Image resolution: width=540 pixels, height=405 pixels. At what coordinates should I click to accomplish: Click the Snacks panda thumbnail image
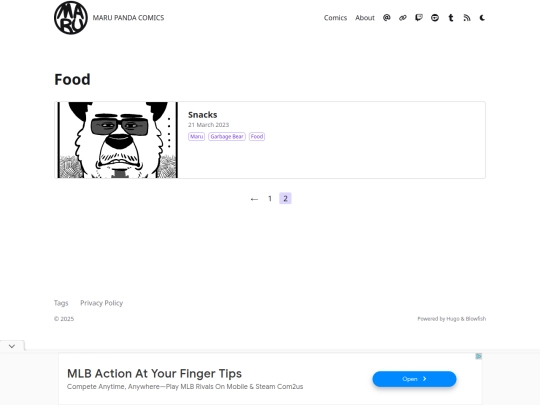coord(118,140)
